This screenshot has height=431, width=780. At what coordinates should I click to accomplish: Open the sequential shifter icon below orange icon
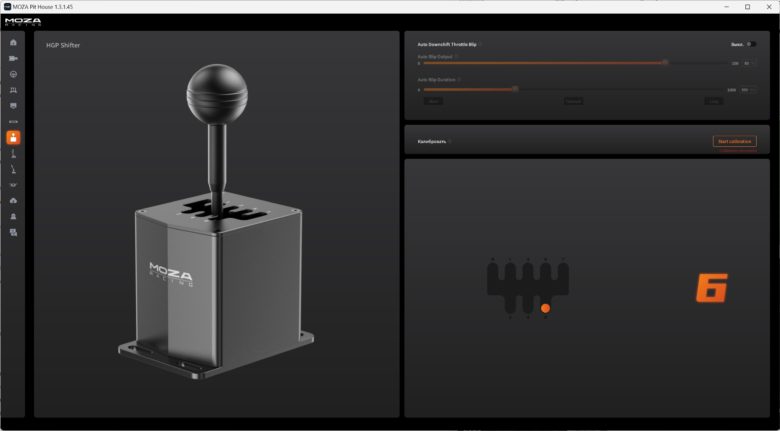pos(13,154)
